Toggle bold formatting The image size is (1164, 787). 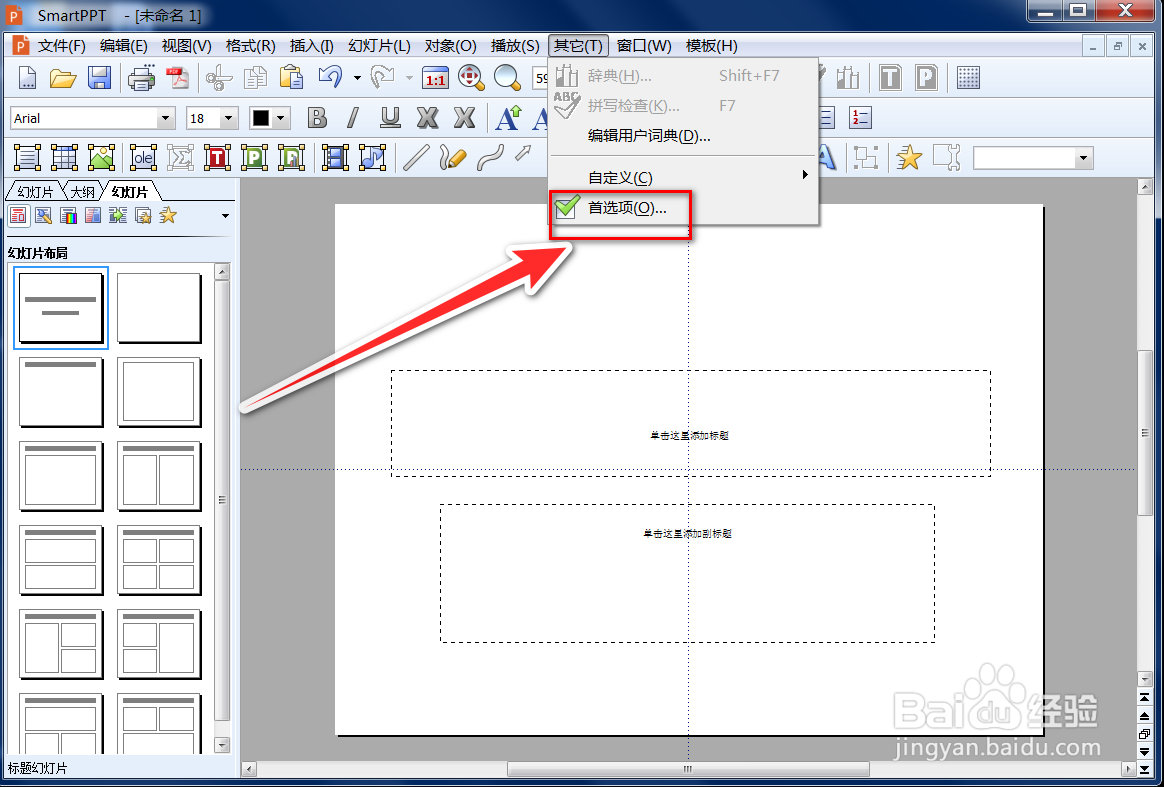click(x=318, y=117)
